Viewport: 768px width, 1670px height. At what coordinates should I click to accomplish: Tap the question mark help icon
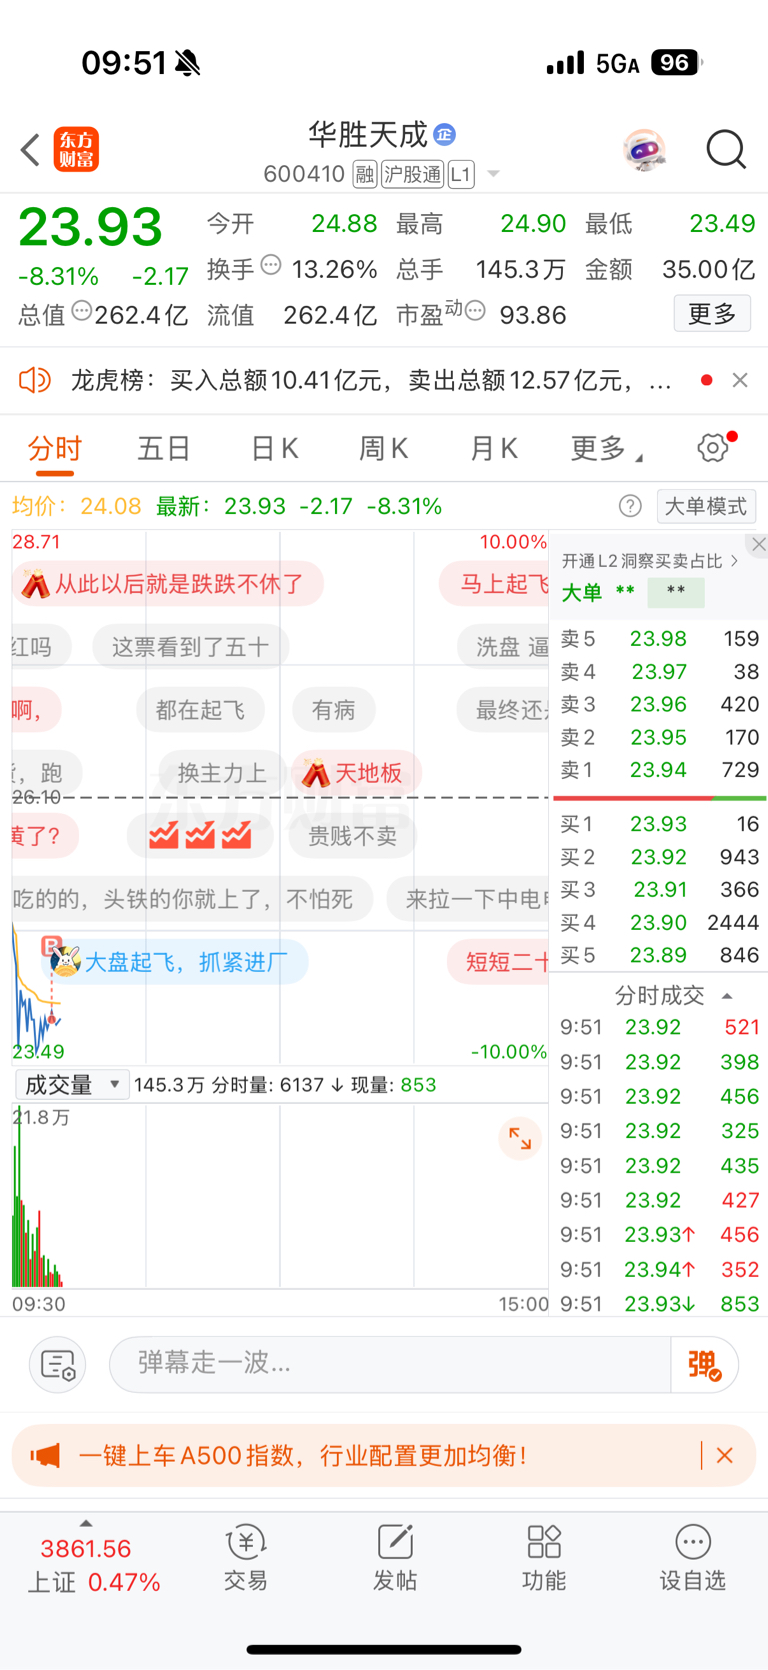click(630, 506)
